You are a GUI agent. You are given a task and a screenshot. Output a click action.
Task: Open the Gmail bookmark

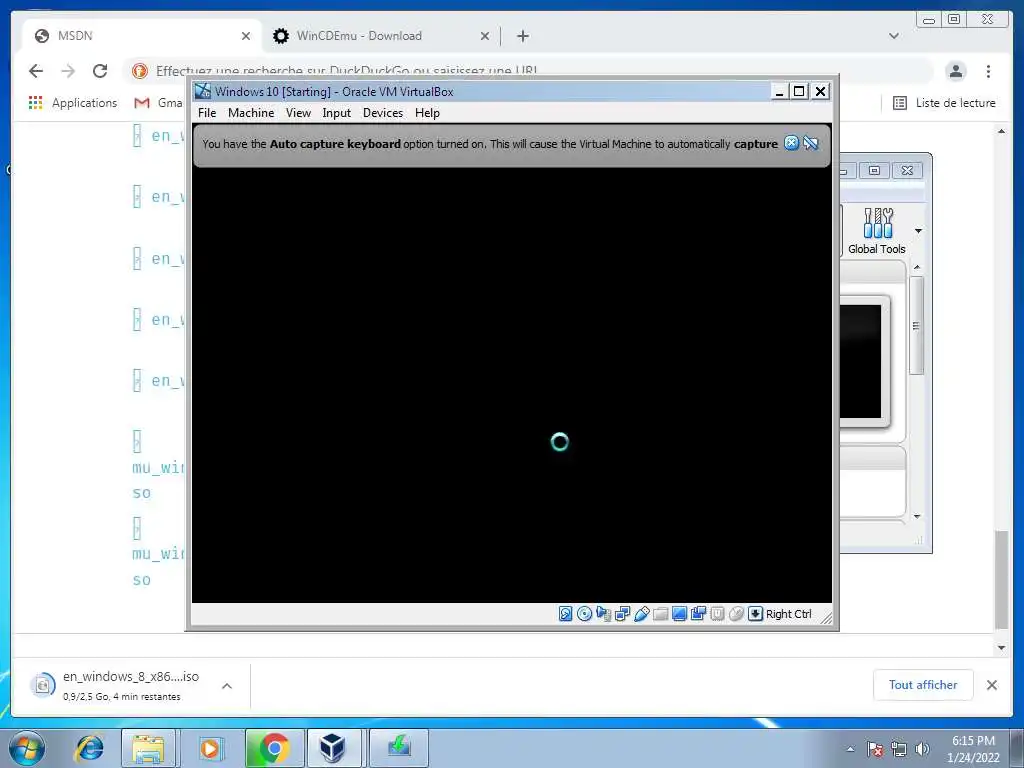click(158, 103)
